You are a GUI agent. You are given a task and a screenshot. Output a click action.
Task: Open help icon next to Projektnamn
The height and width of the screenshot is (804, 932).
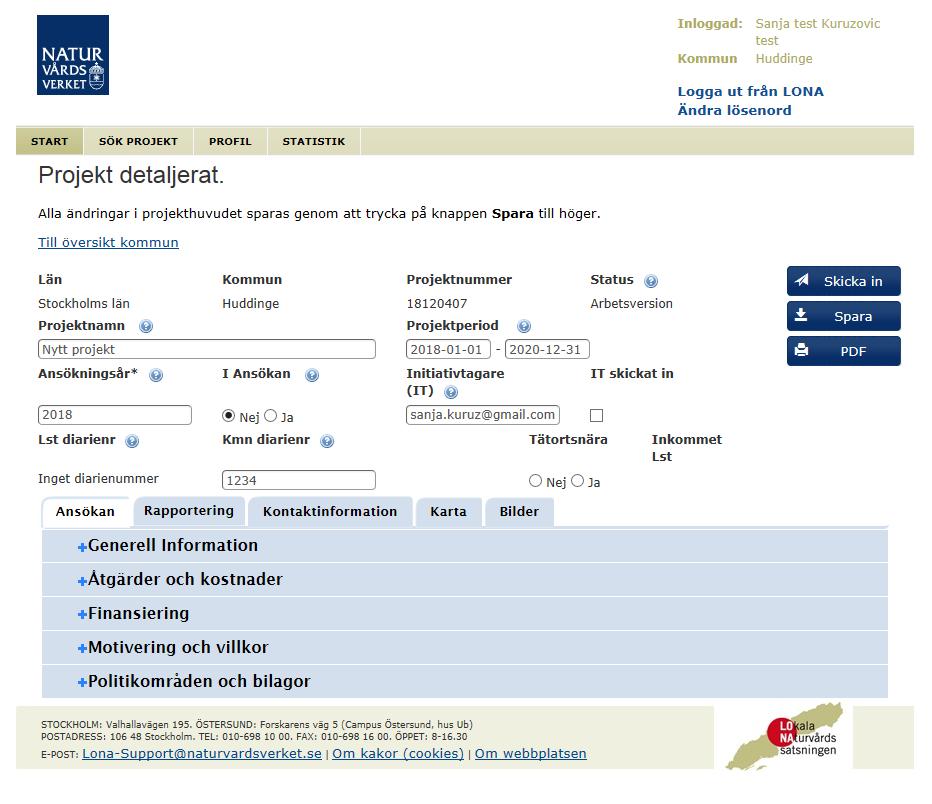(146, 326)
